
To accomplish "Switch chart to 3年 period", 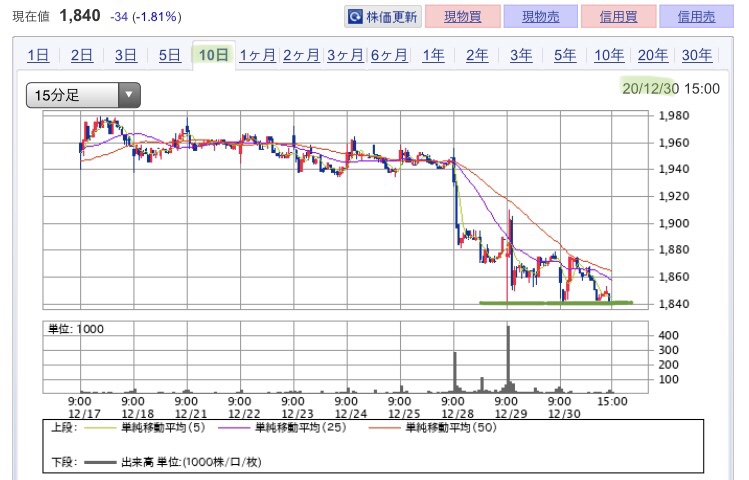I will tap(521, 55).
